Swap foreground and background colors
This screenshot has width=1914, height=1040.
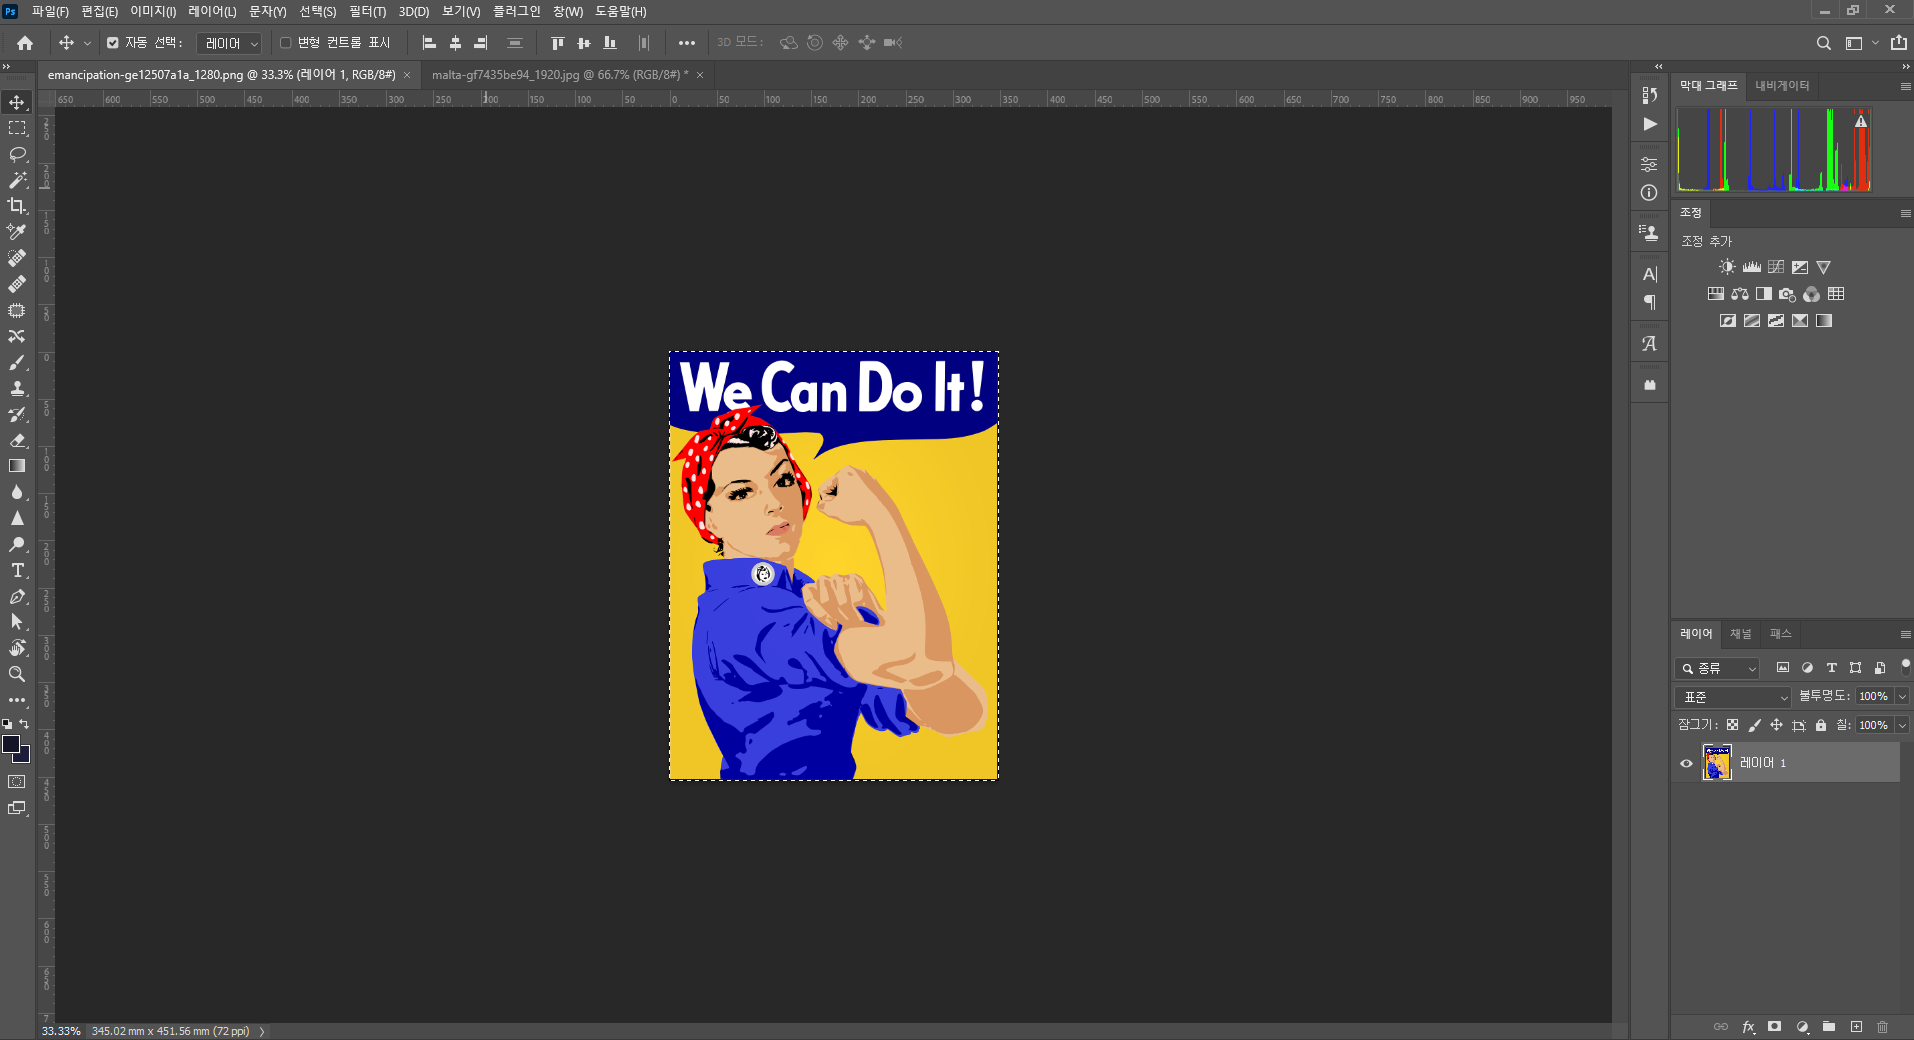[24, 724]
